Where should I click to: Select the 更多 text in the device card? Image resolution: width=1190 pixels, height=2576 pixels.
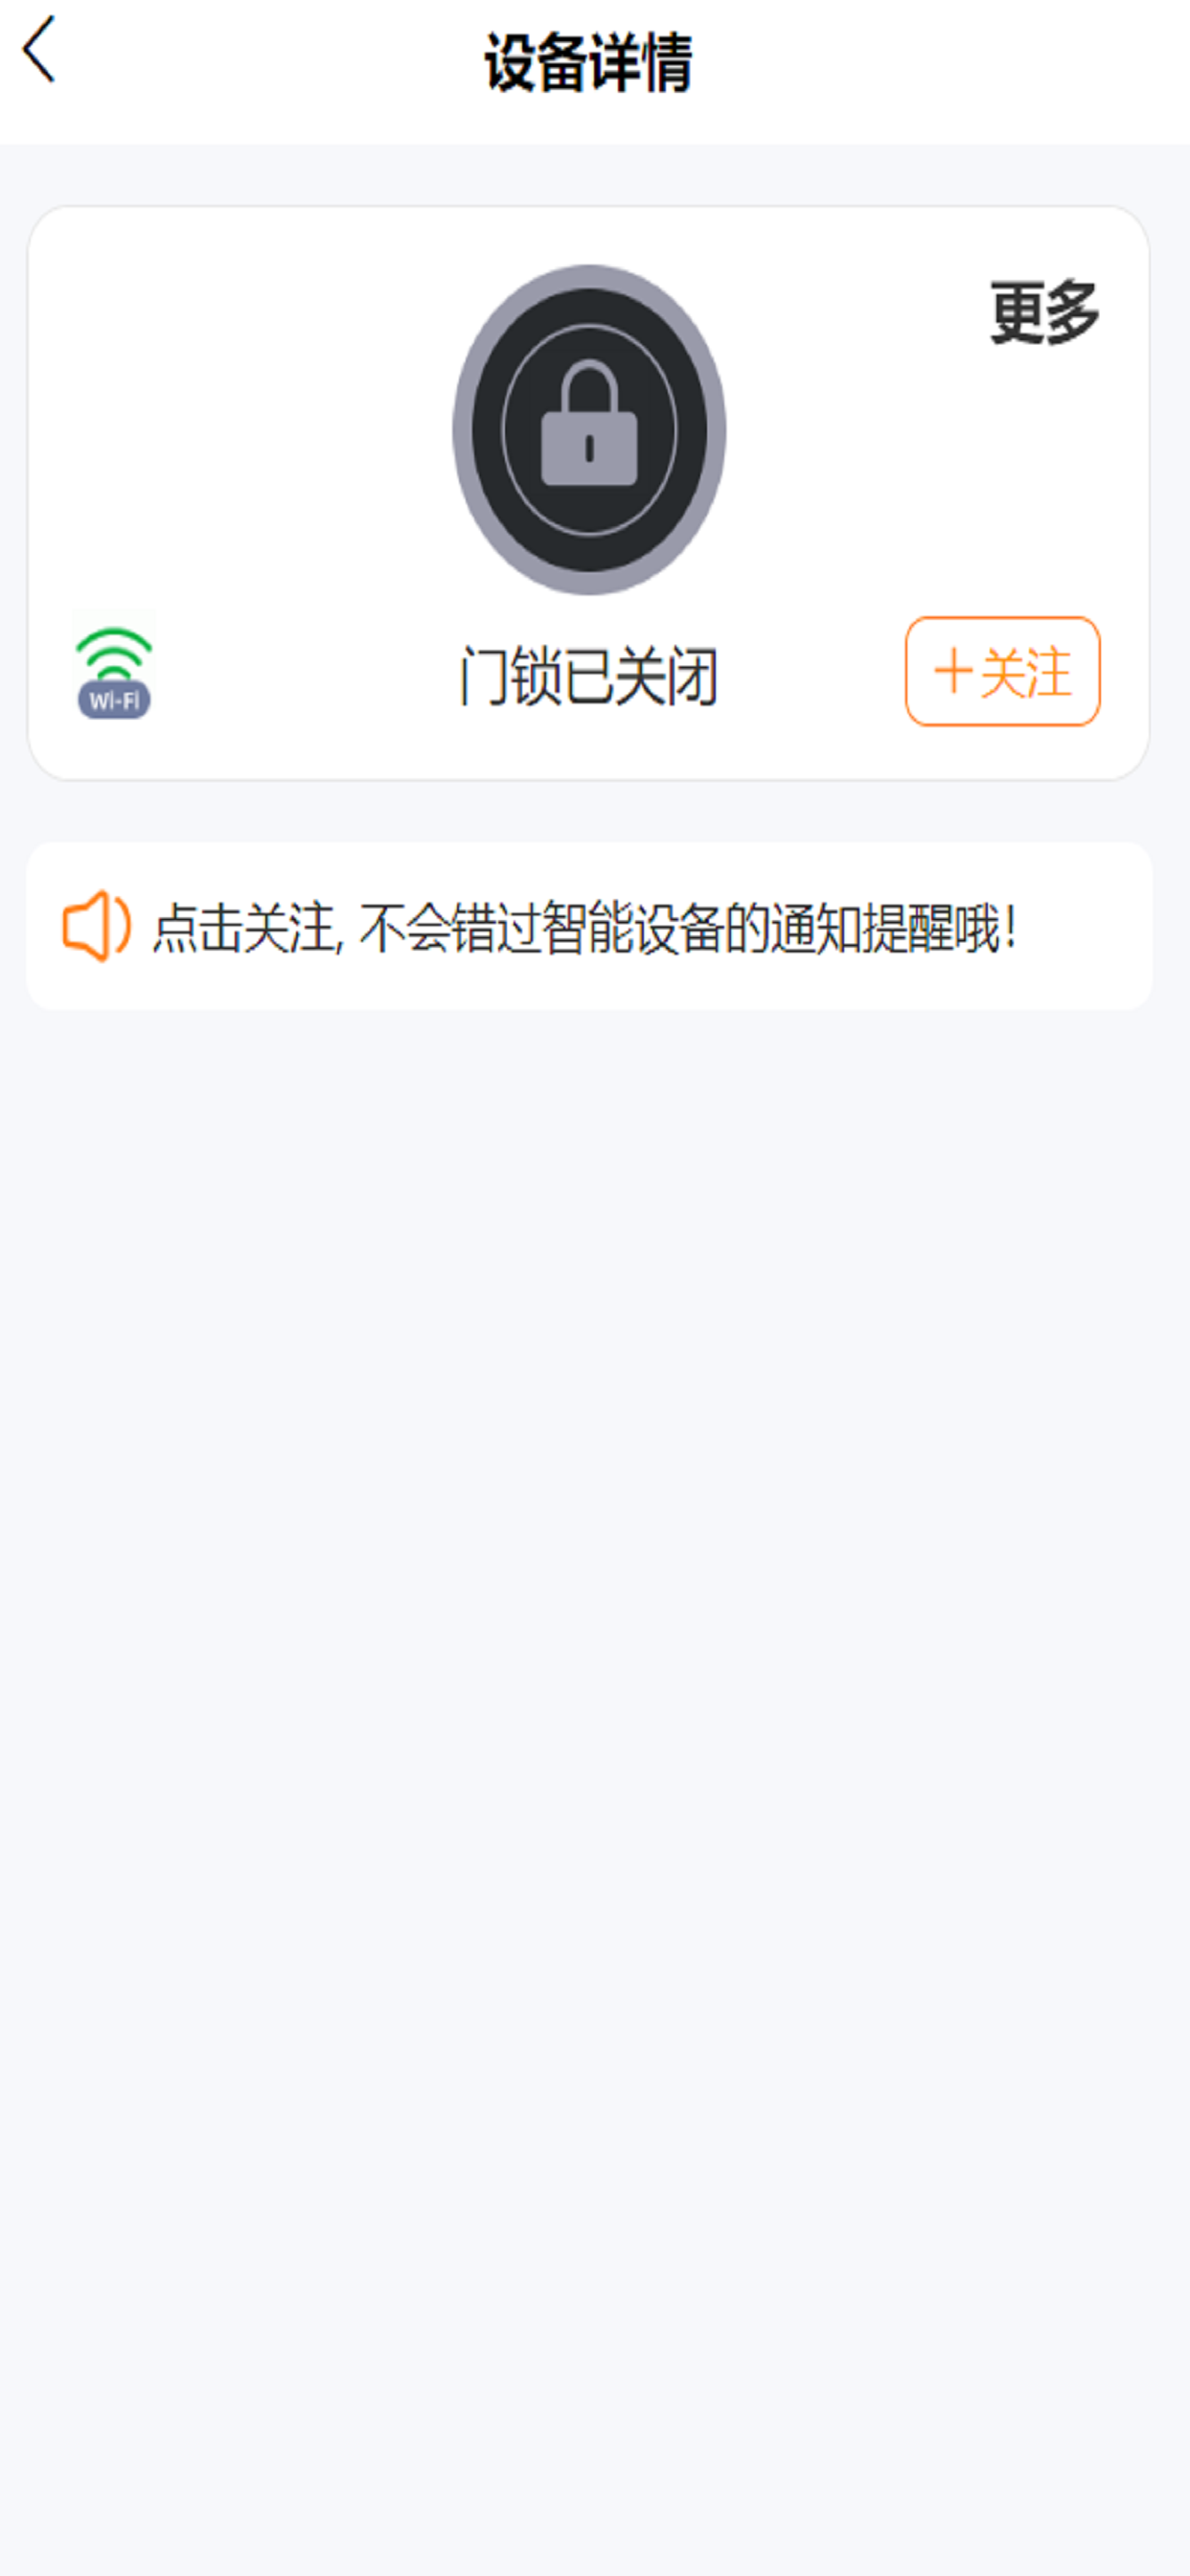click(x=1045, y=312)
